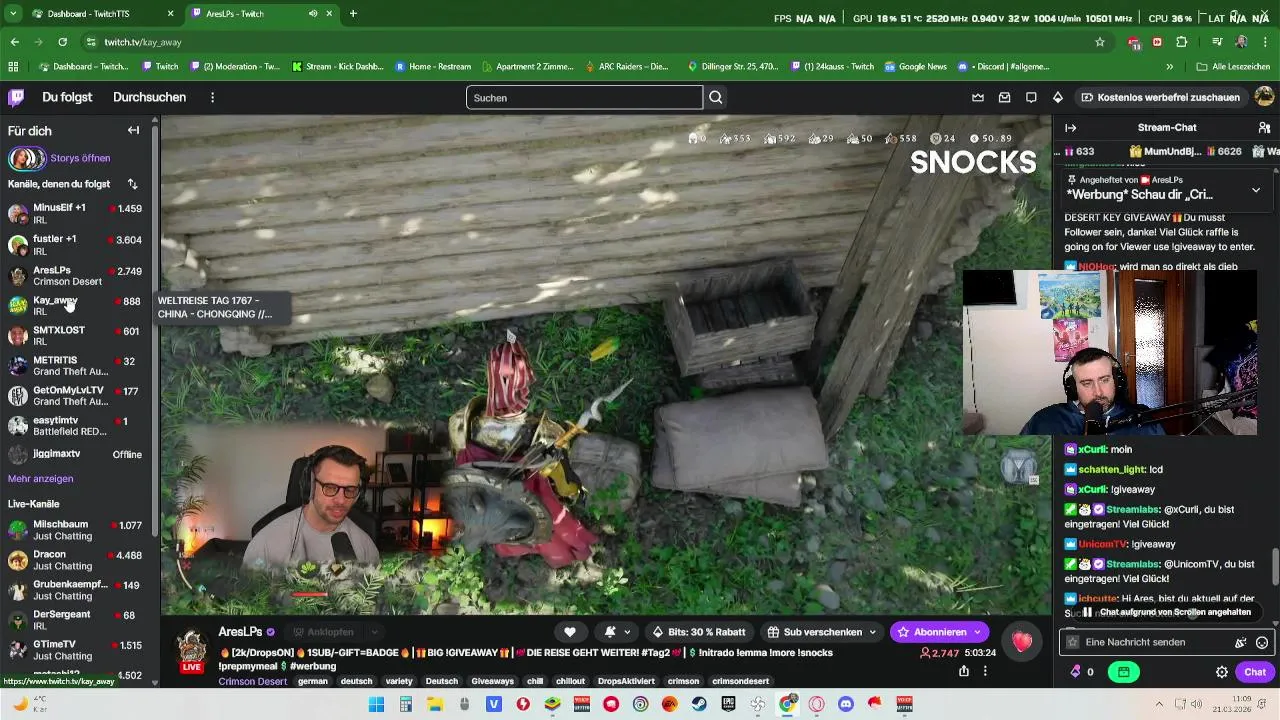This screenshot has width=1280, height=720.
Task: Open chat community members icon
Action: tap(1264, 128)
